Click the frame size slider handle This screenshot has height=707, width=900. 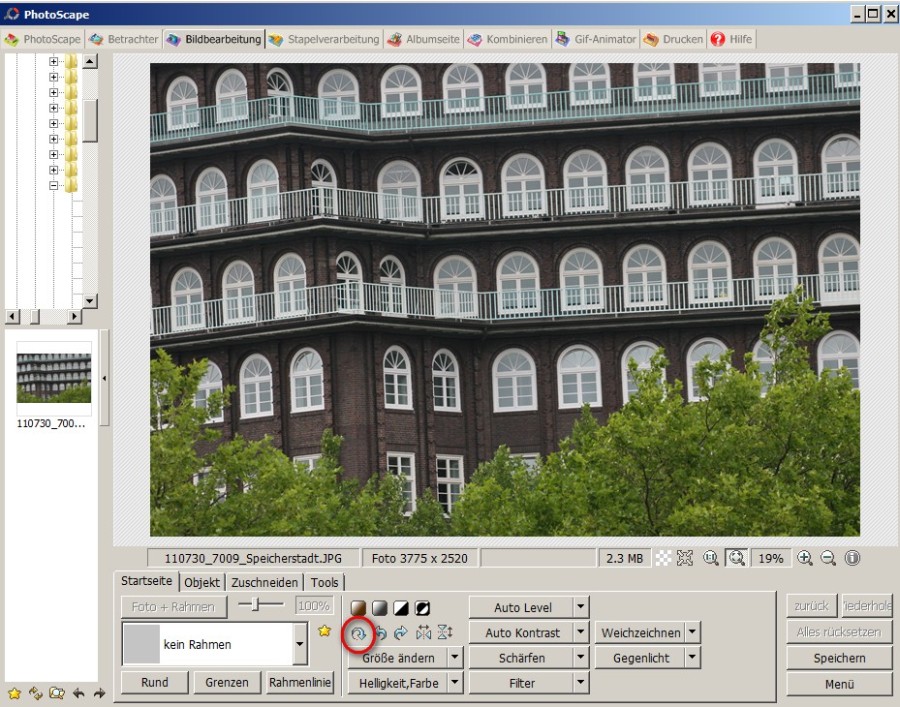coord(255,604)
